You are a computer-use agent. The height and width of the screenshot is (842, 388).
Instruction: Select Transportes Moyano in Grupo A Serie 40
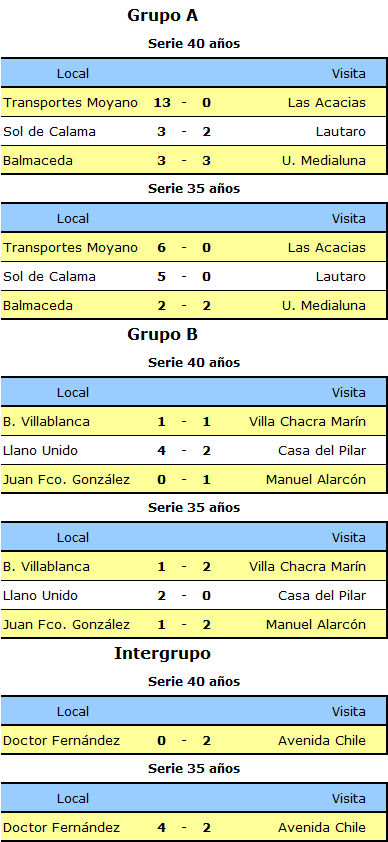pyautogui.click(x=70, y=102)
